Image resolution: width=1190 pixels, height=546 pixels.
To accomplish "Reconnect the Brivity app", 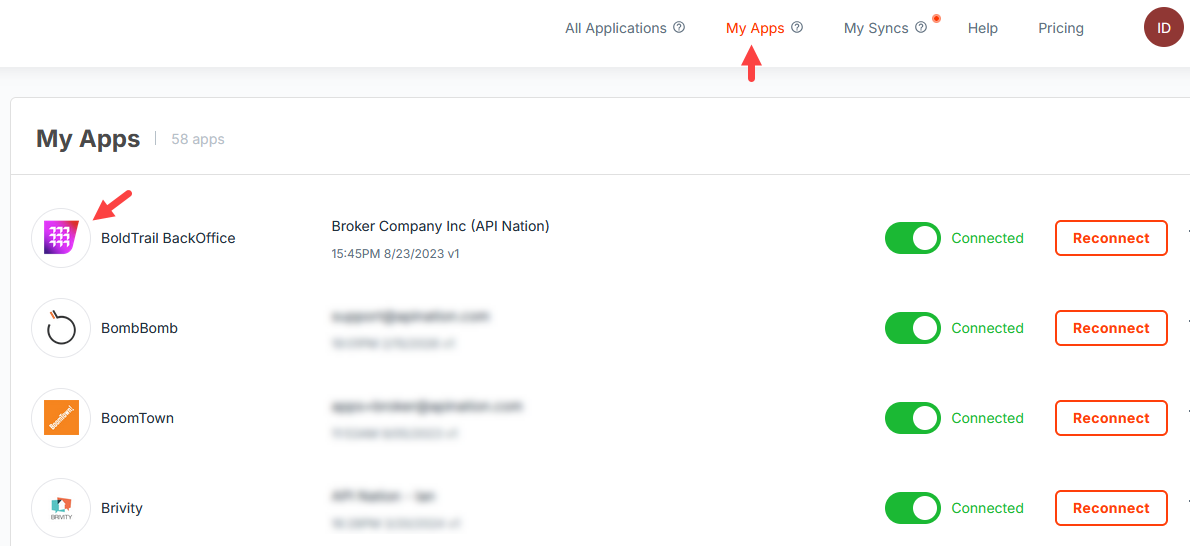I will 1111,508.
